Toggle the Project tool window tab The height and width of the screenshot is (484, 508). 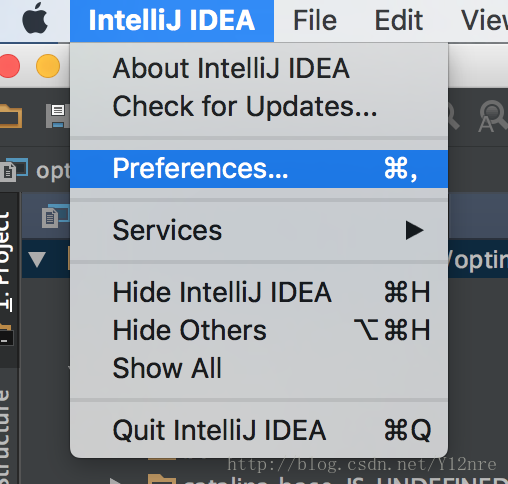[x=8, y=262]
